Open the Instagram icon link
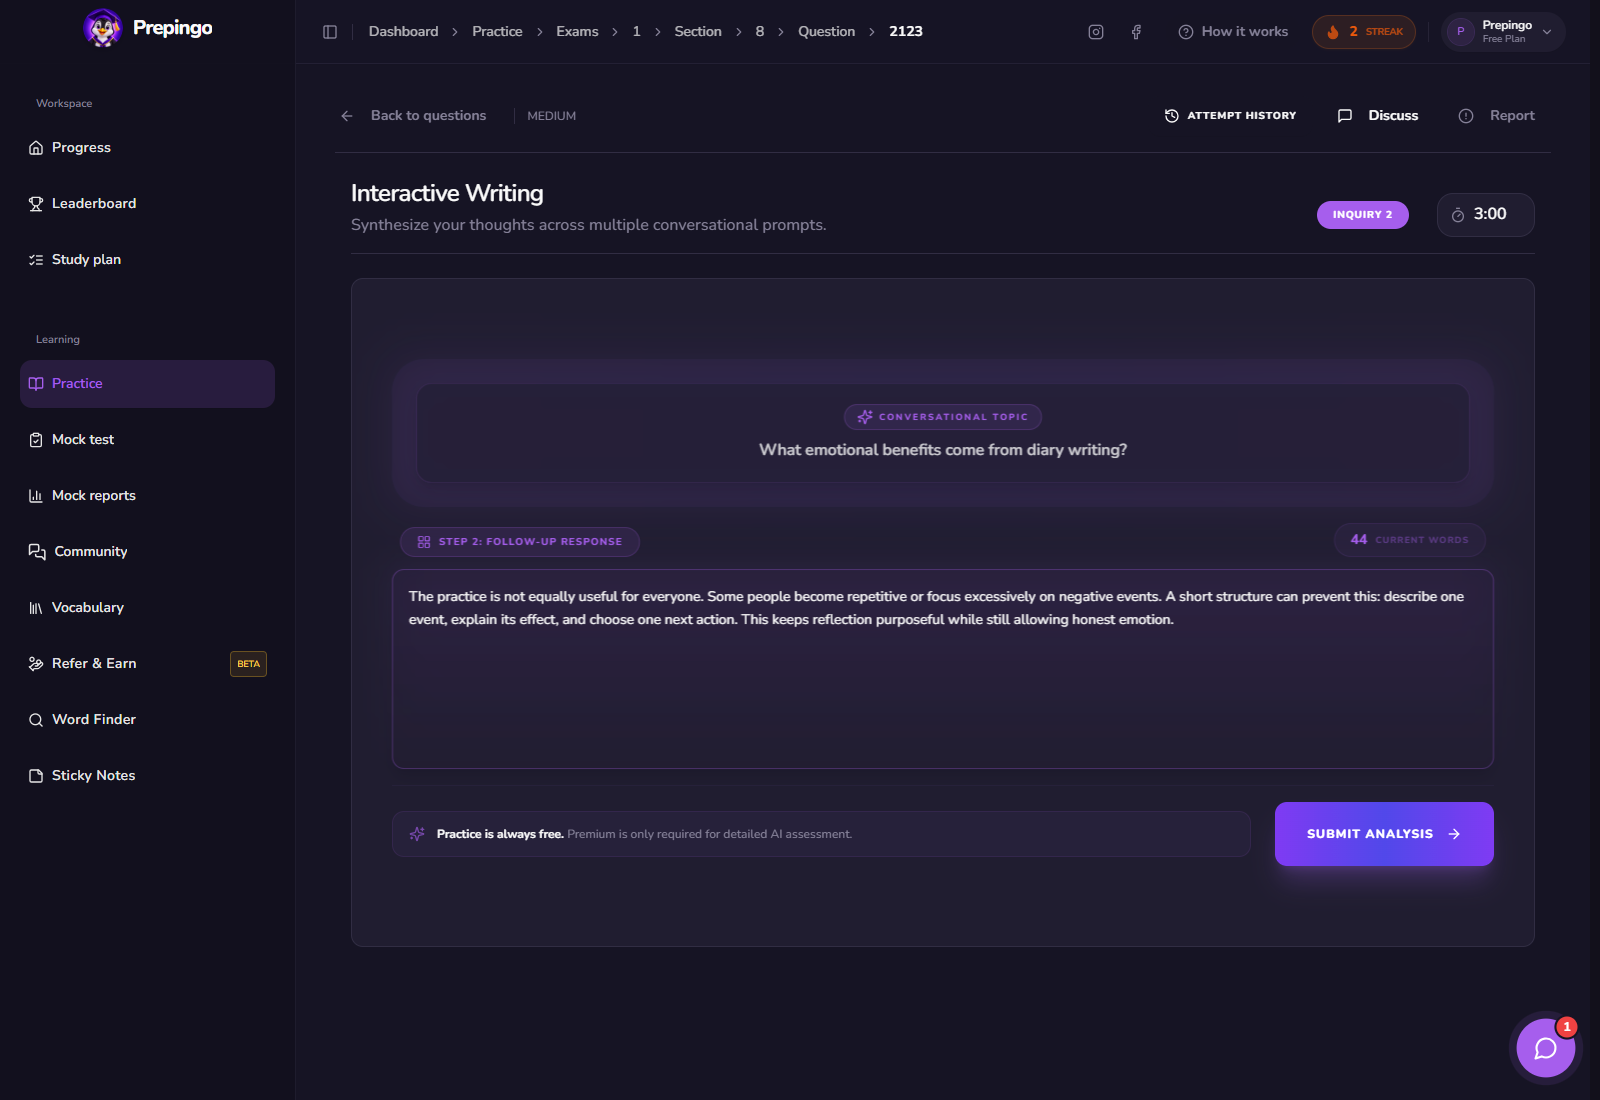This screenshot has height=1100, width=1600. click(1096, 32)
